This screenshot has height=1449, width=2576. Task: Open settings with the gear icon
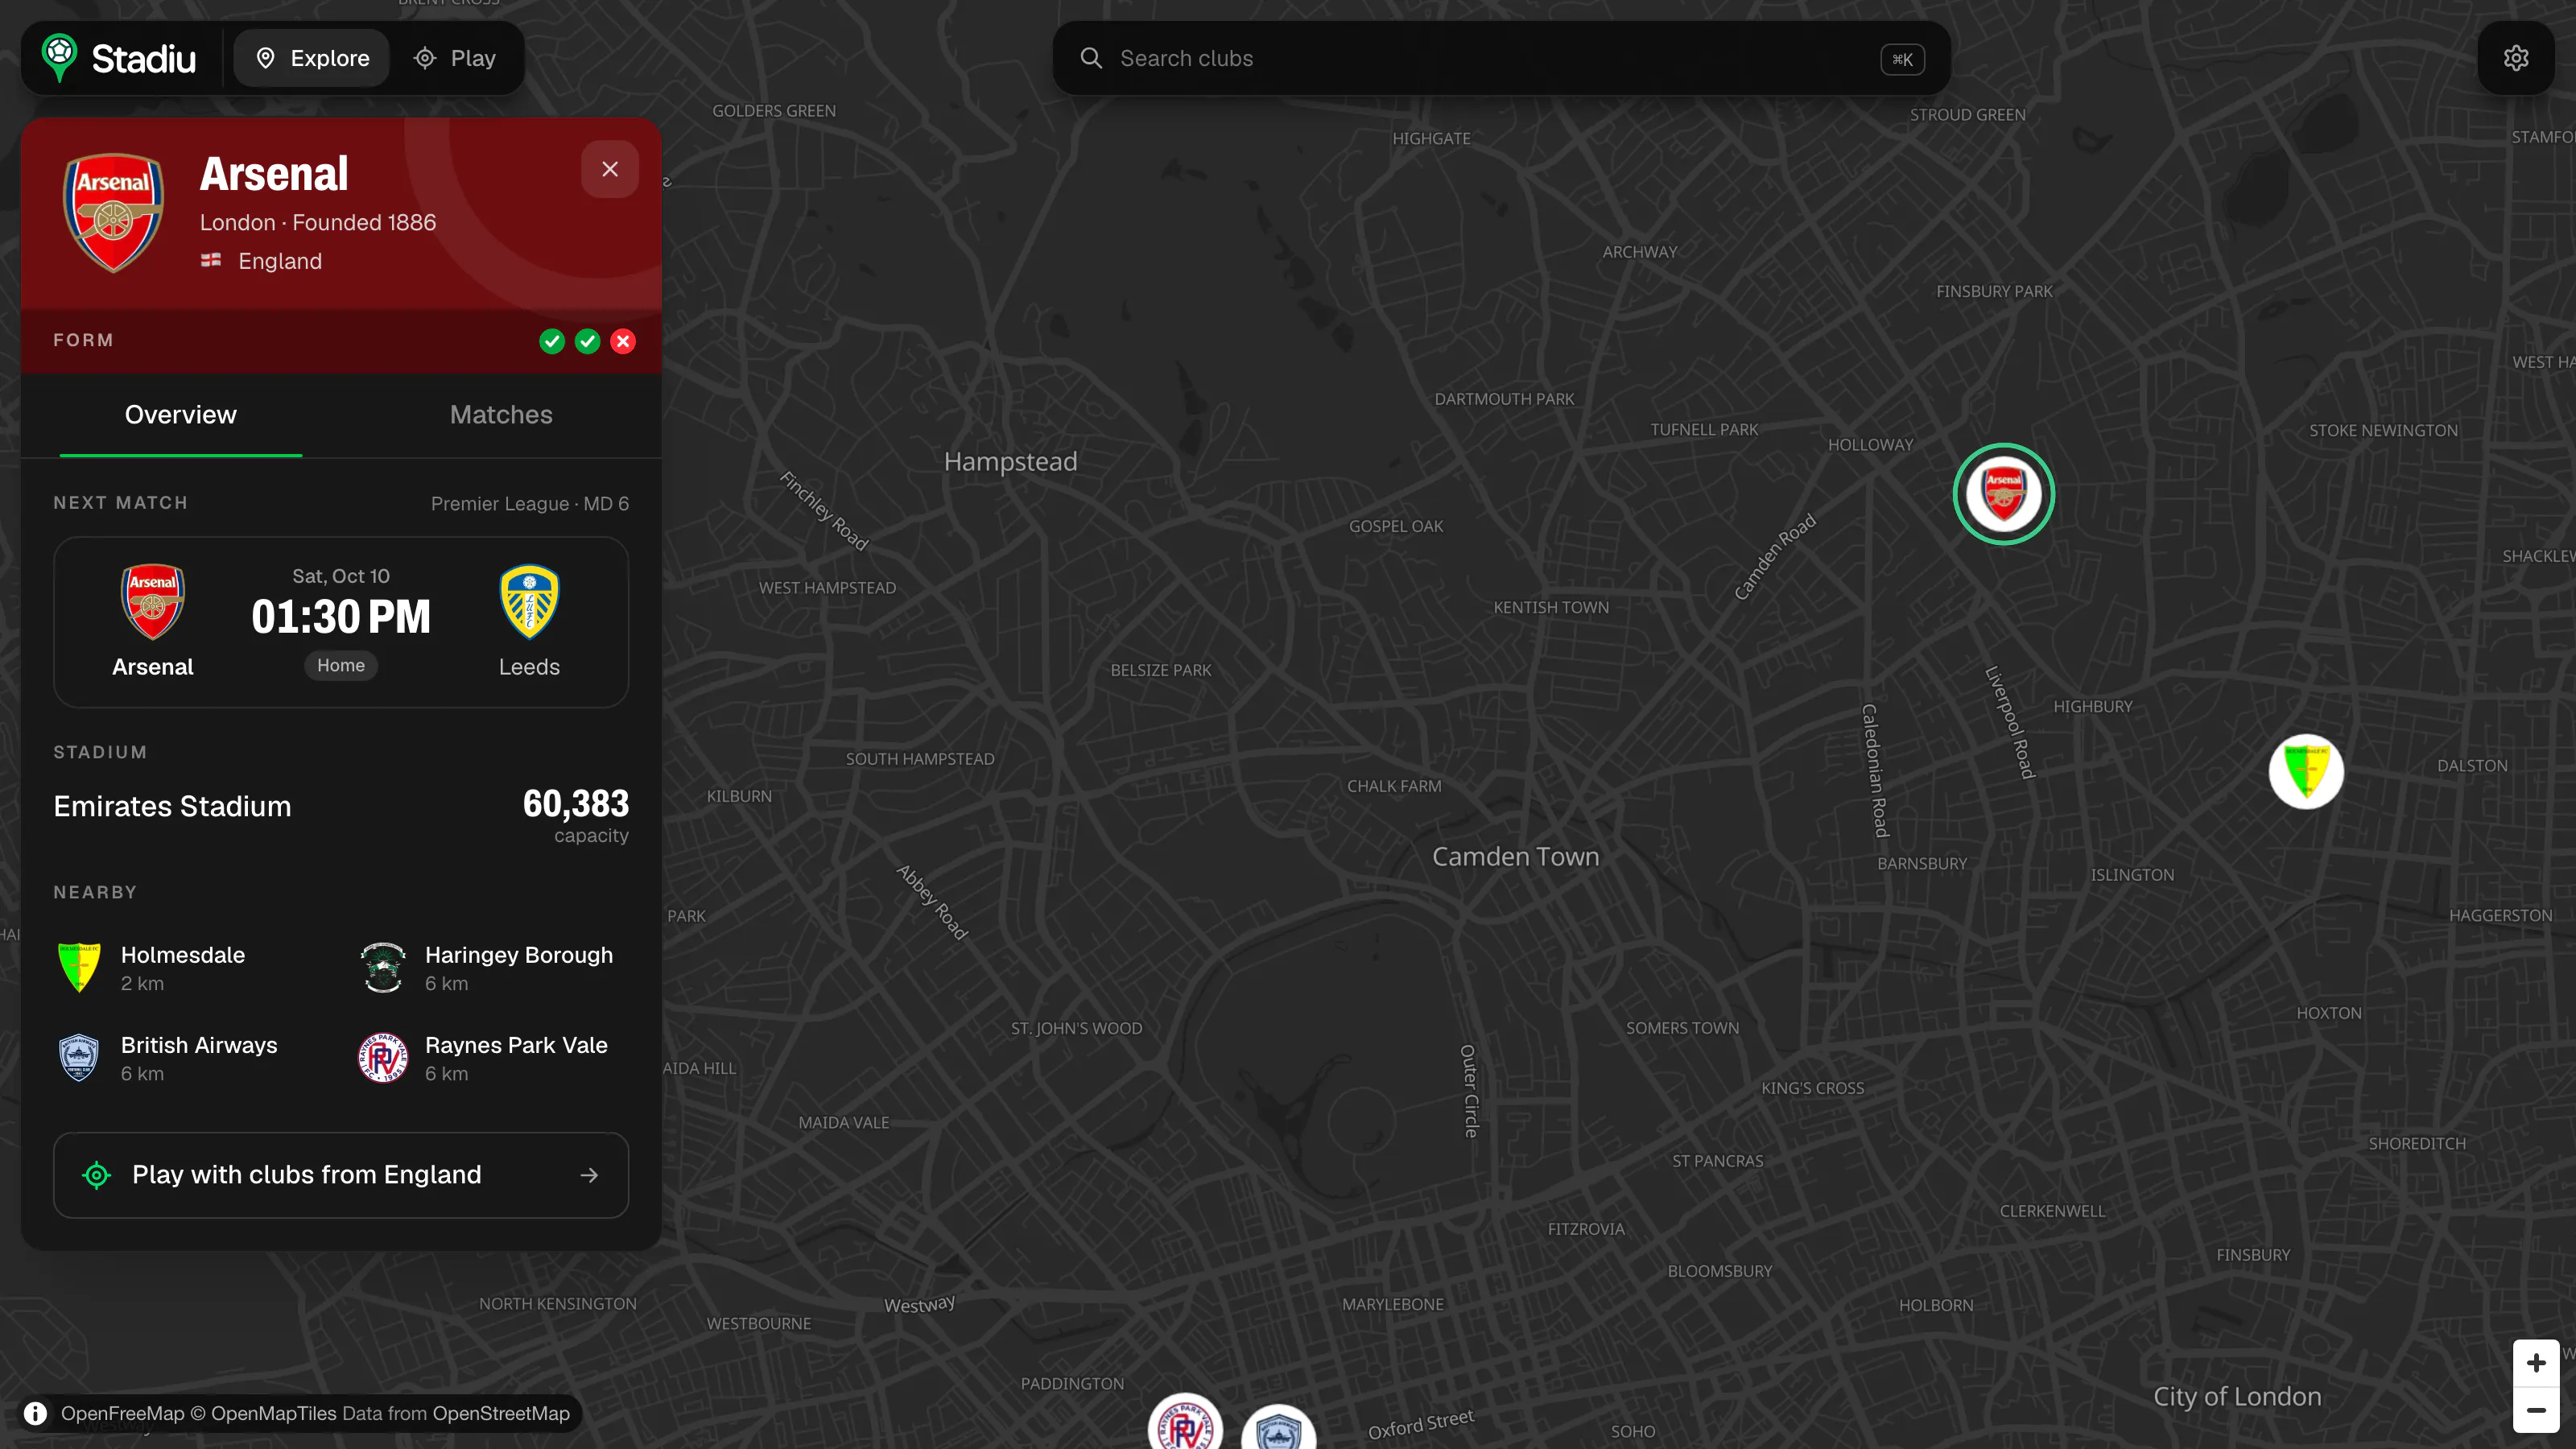2516,58
